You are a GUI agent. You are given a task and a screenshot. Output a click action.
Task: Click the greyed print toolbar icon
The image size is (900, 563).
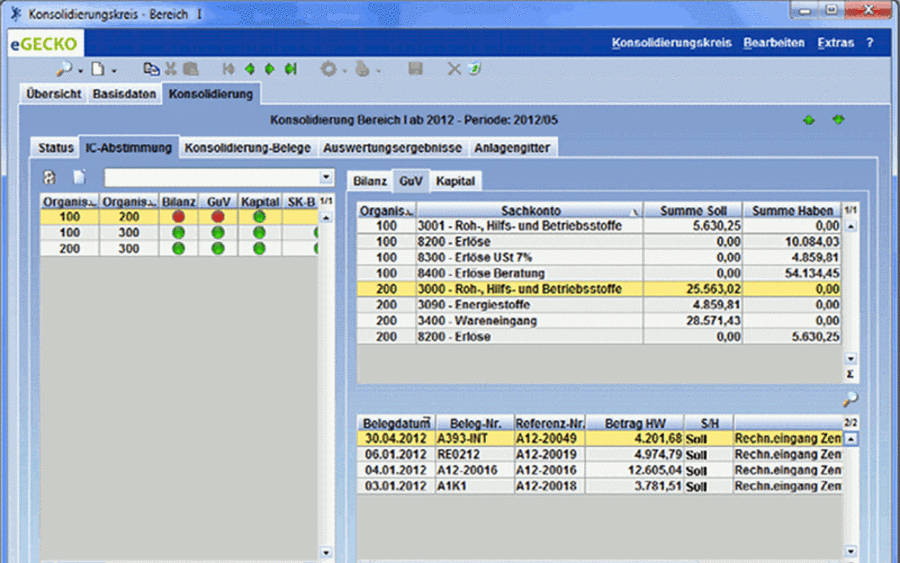tap(362, 69)
